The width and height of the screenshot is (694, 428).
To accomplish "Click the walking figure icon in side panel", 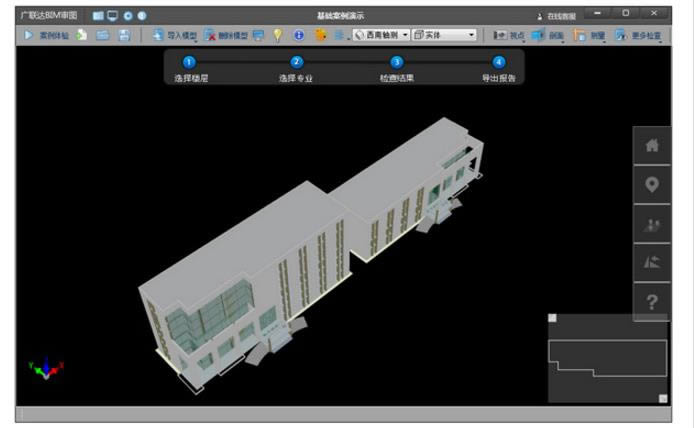I will point(652,224).
